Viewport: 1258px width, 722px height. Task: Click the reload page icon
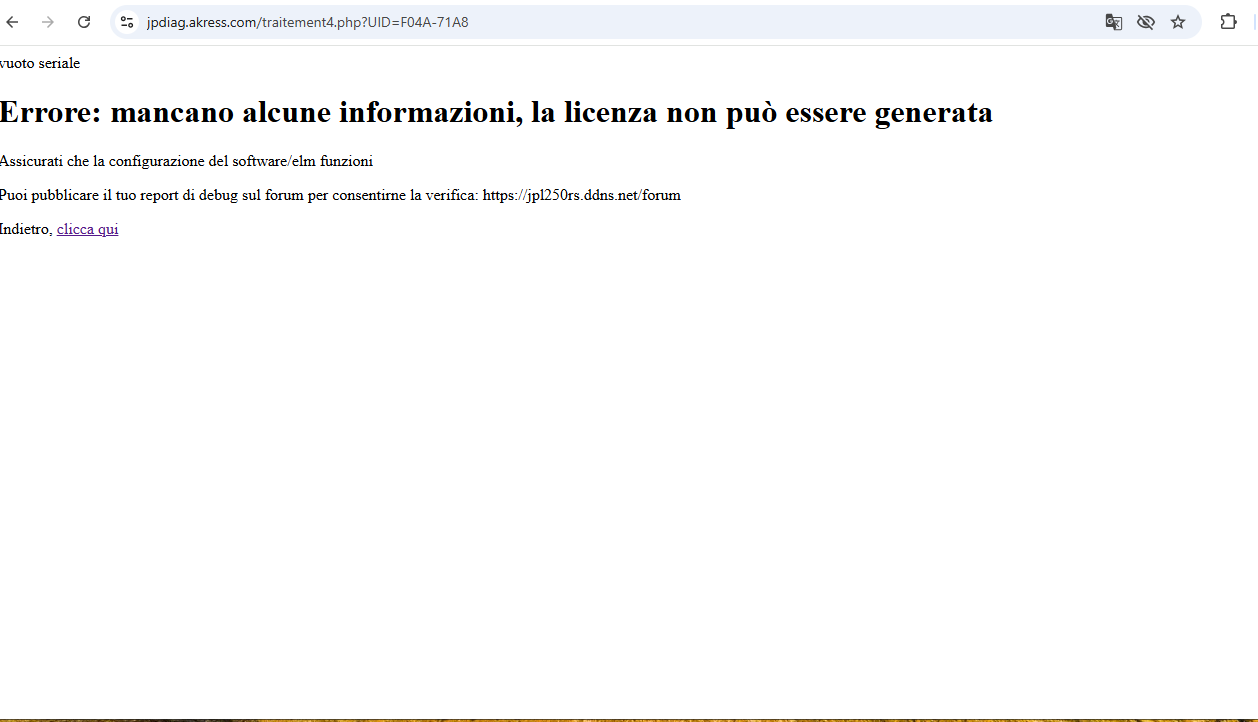(x=84, y=21)
